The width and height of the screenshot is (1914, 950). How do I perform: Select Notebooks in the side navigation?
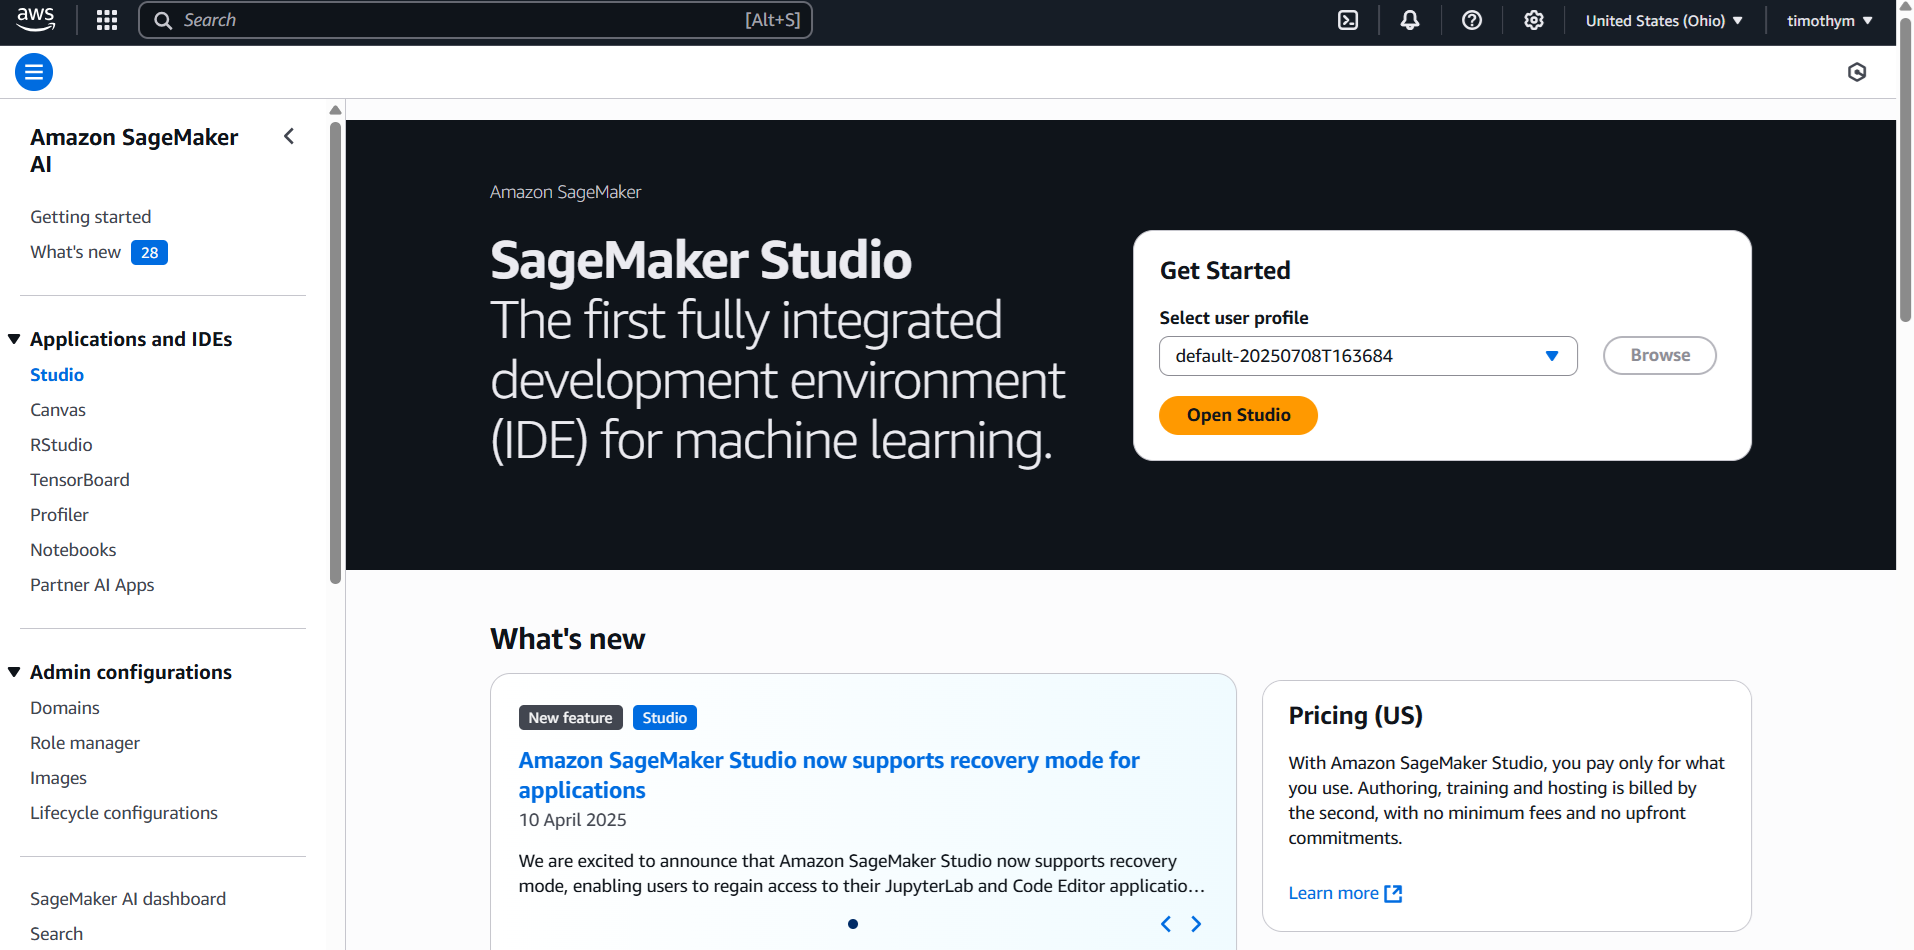(73, 550)
